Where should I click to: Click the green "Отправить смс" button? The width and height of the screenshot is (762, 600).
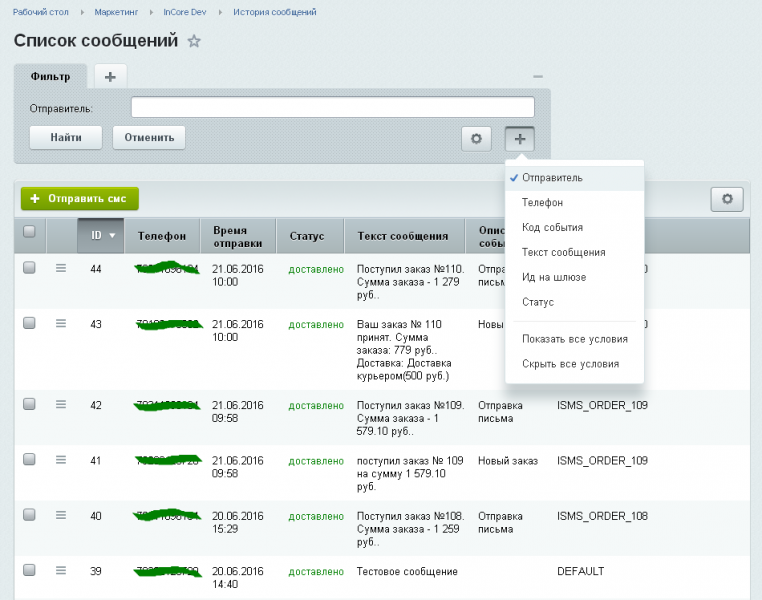click(x=80, y=199)
